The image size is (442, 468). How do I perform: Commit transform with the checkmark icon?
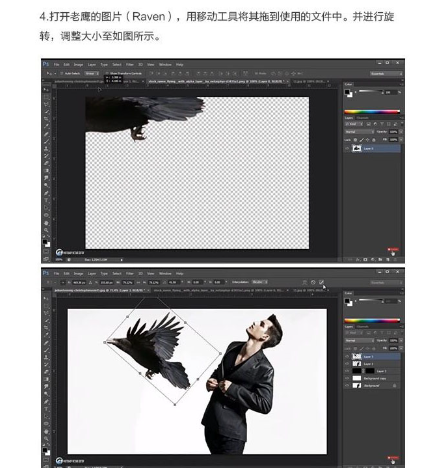click(321, 282)
